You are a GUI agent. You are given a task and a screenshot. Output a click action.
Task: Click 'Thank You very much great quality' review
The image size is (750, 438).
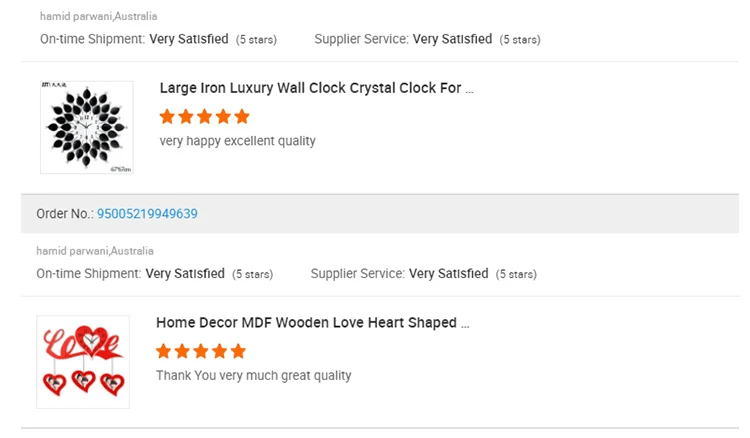pos(253,376)
